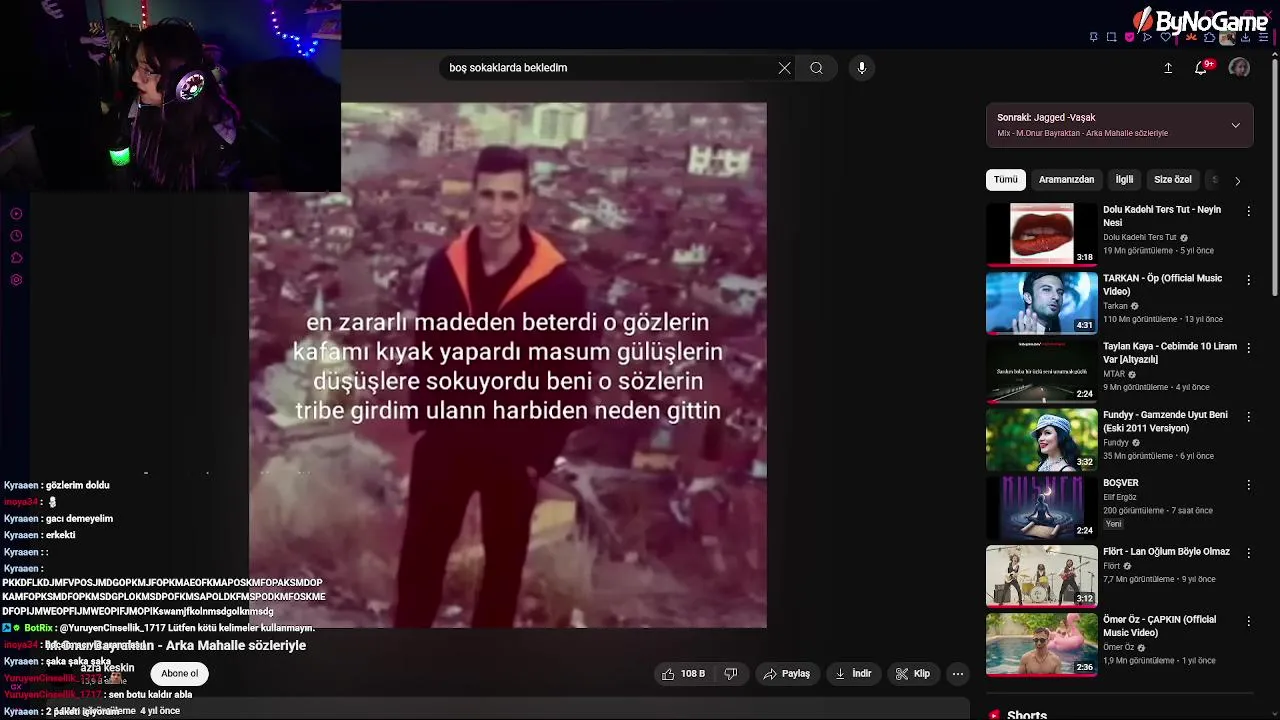Image resolution: width=1280 pixels, height=720 pixels.
Task: Open Flört Lan Oğlum Böyle Olmaz thumbnail
Action: tap(1041, 576)
